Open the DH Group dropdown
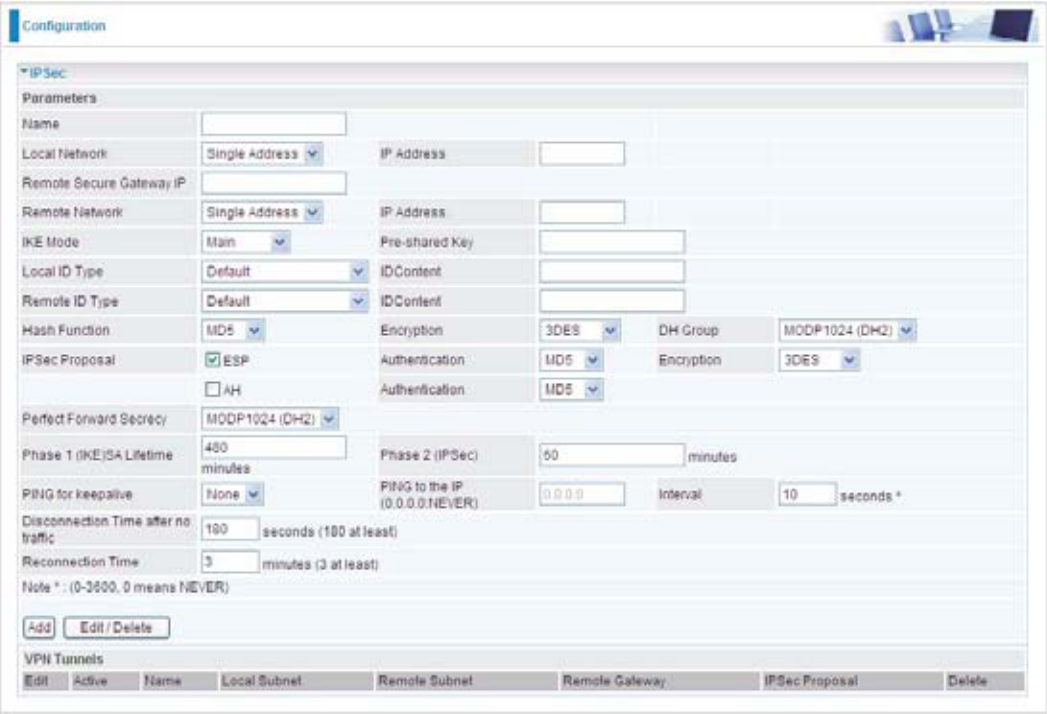This screenshot has width=1047, height=714. (x=847, y=330)
